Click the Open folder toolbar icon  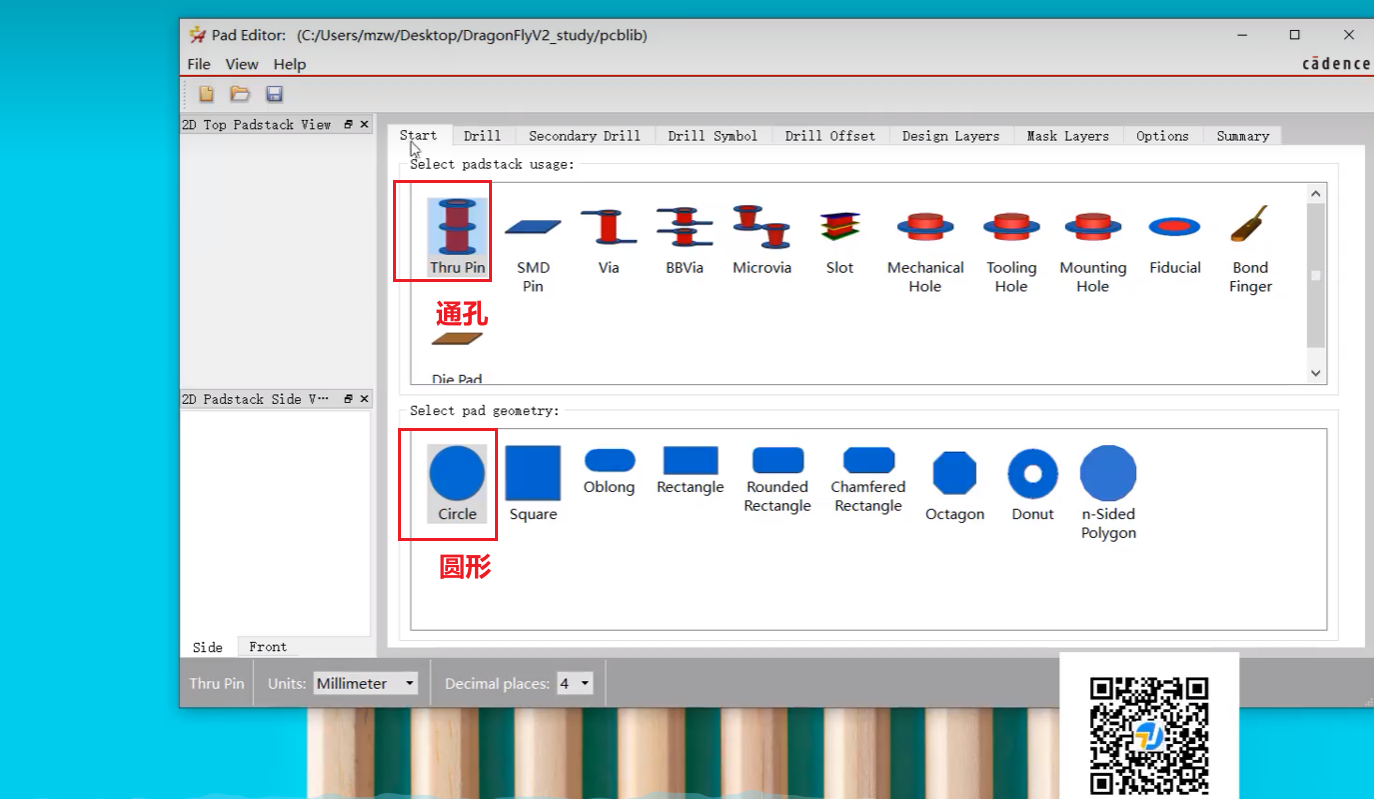point(240,94)
